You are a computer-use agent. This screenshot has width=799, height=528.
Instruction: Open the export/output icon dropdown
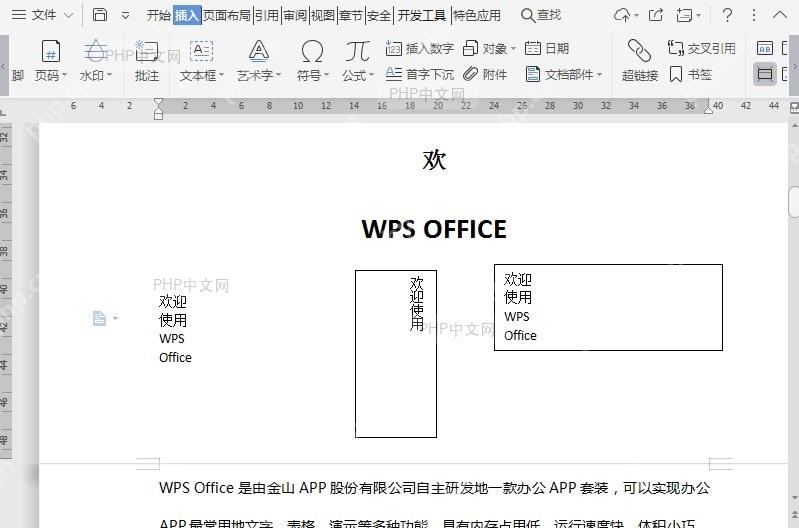[x=688, y=15]
